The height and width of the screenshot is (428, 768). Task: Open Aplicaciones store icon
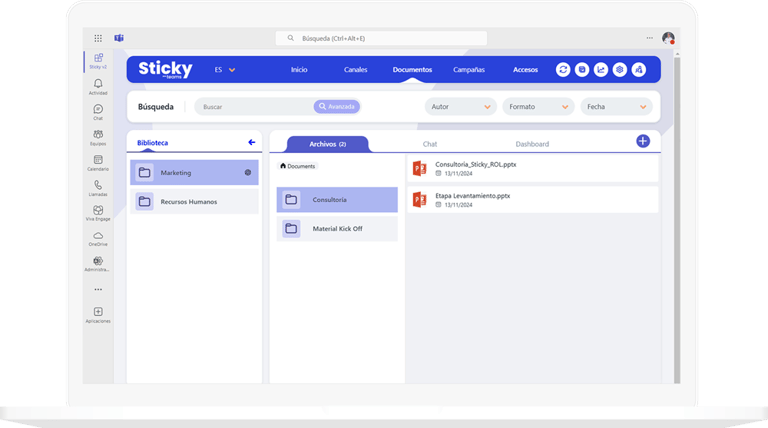click(x=98, y=315)
